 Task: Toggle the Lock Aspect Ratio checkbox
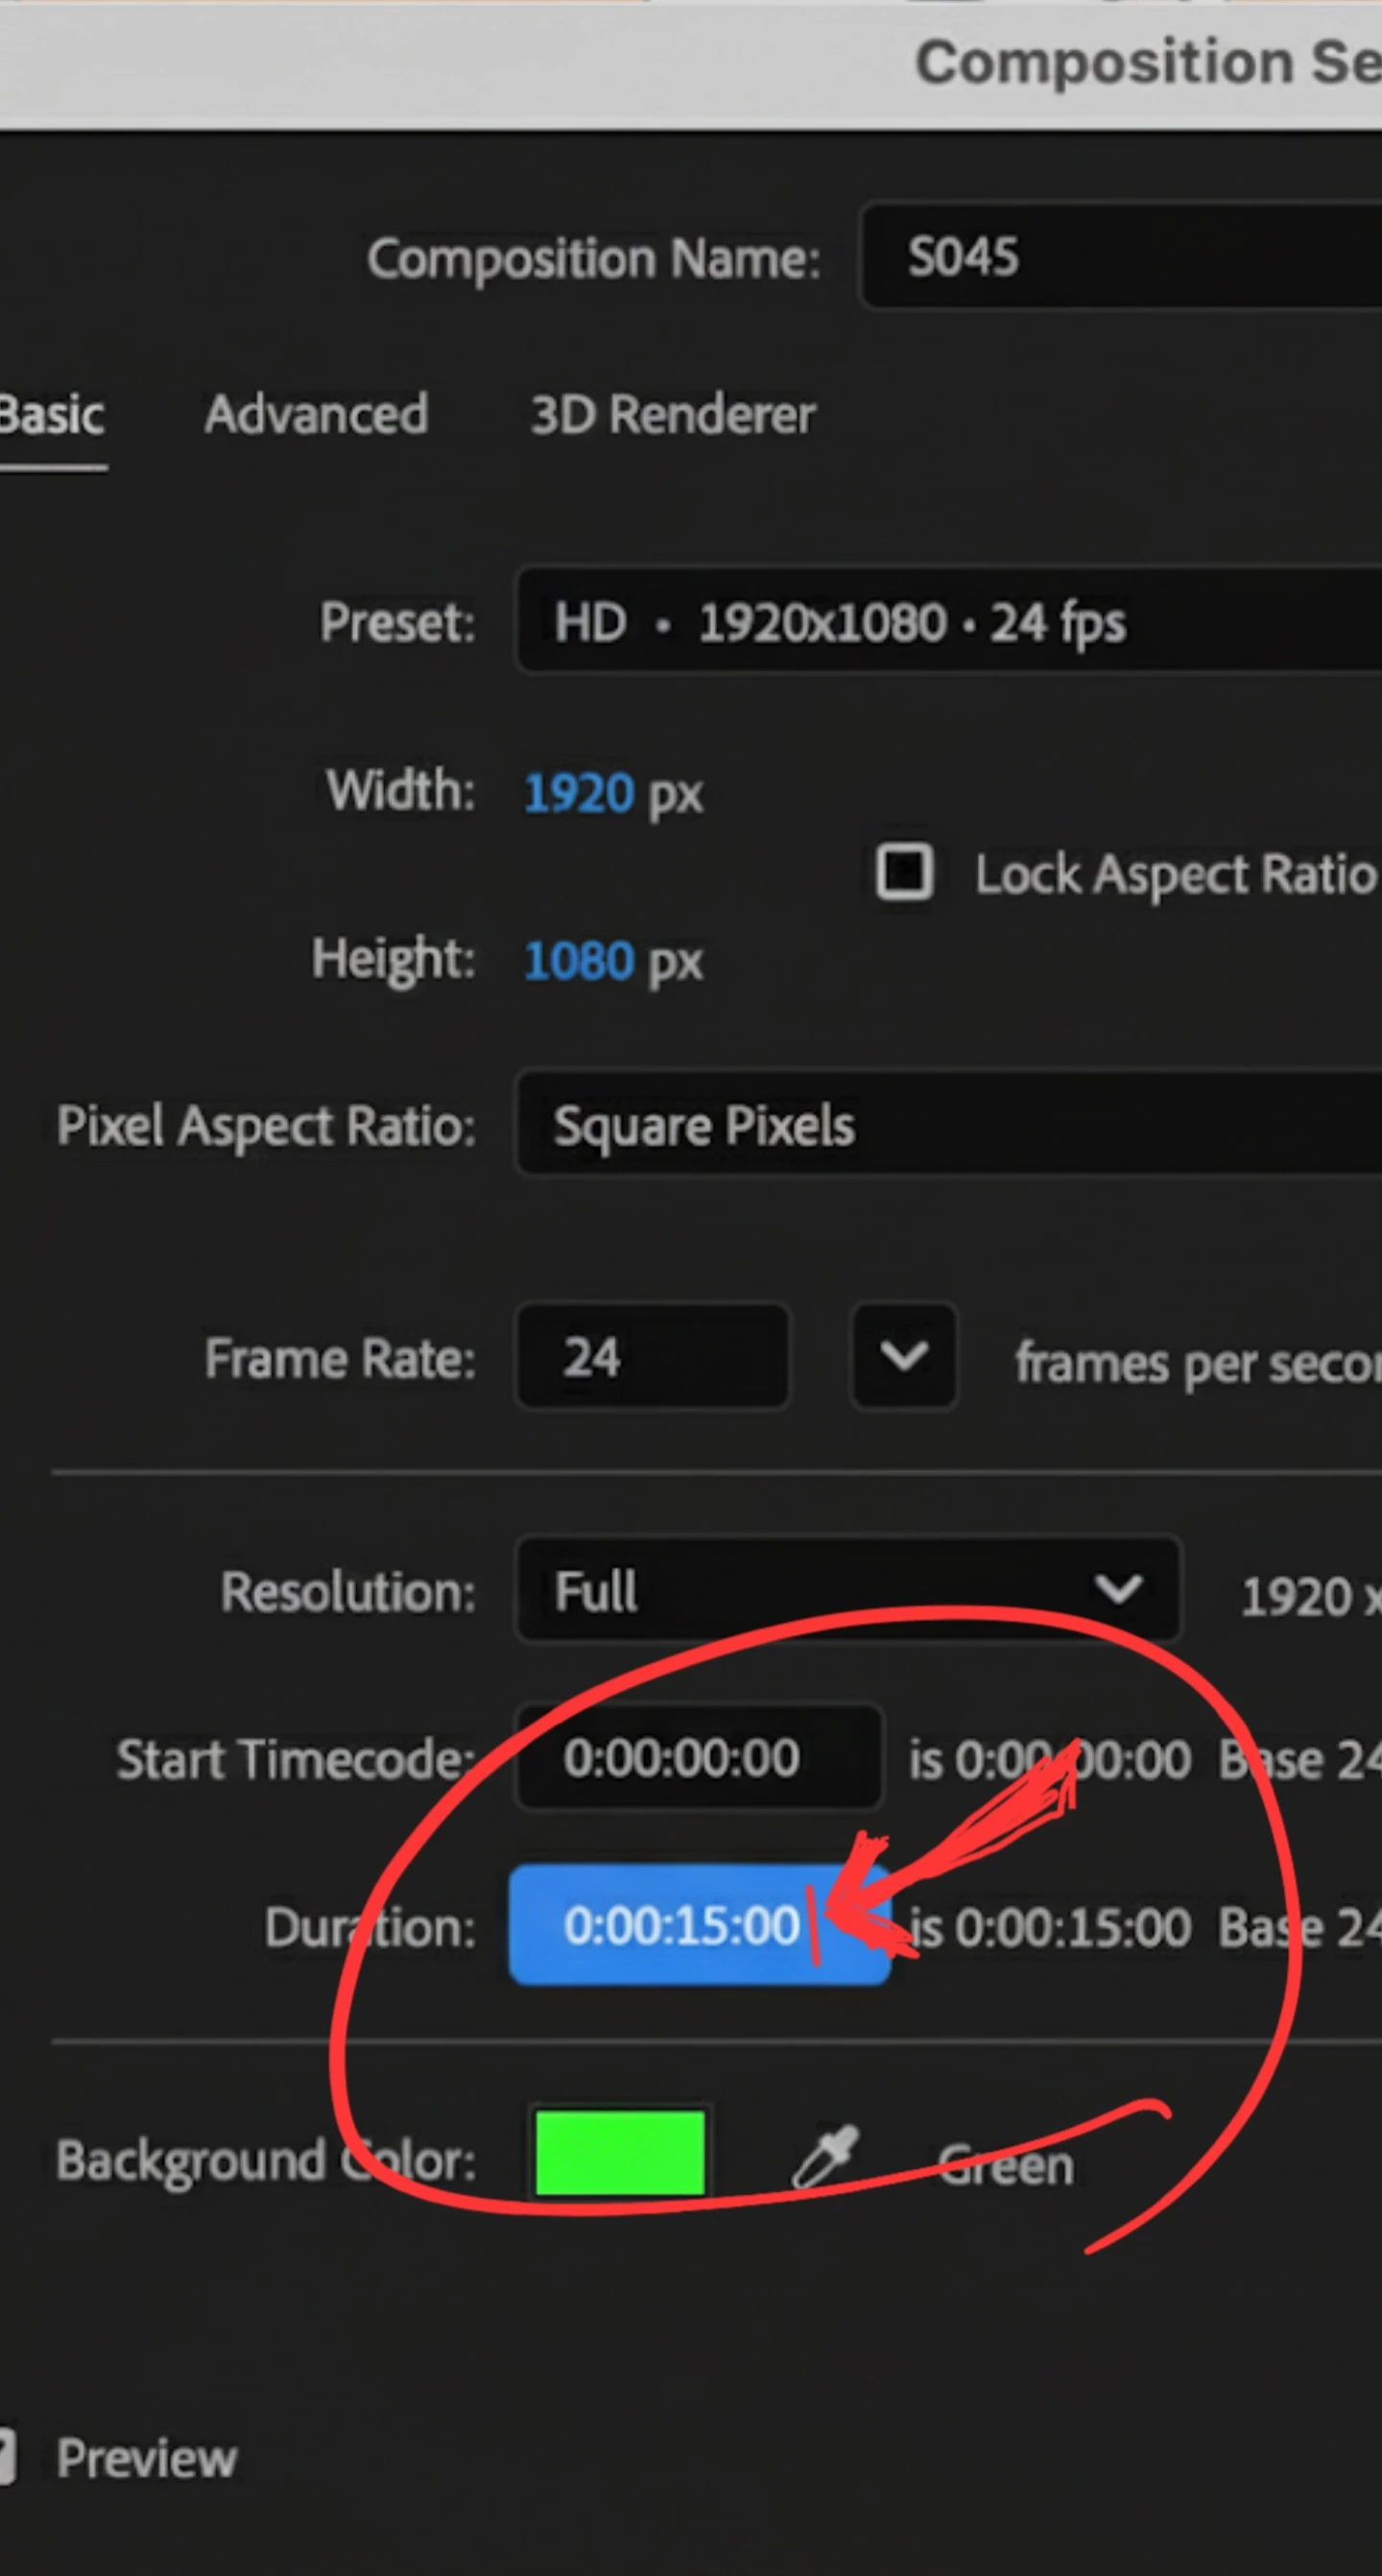904,872
